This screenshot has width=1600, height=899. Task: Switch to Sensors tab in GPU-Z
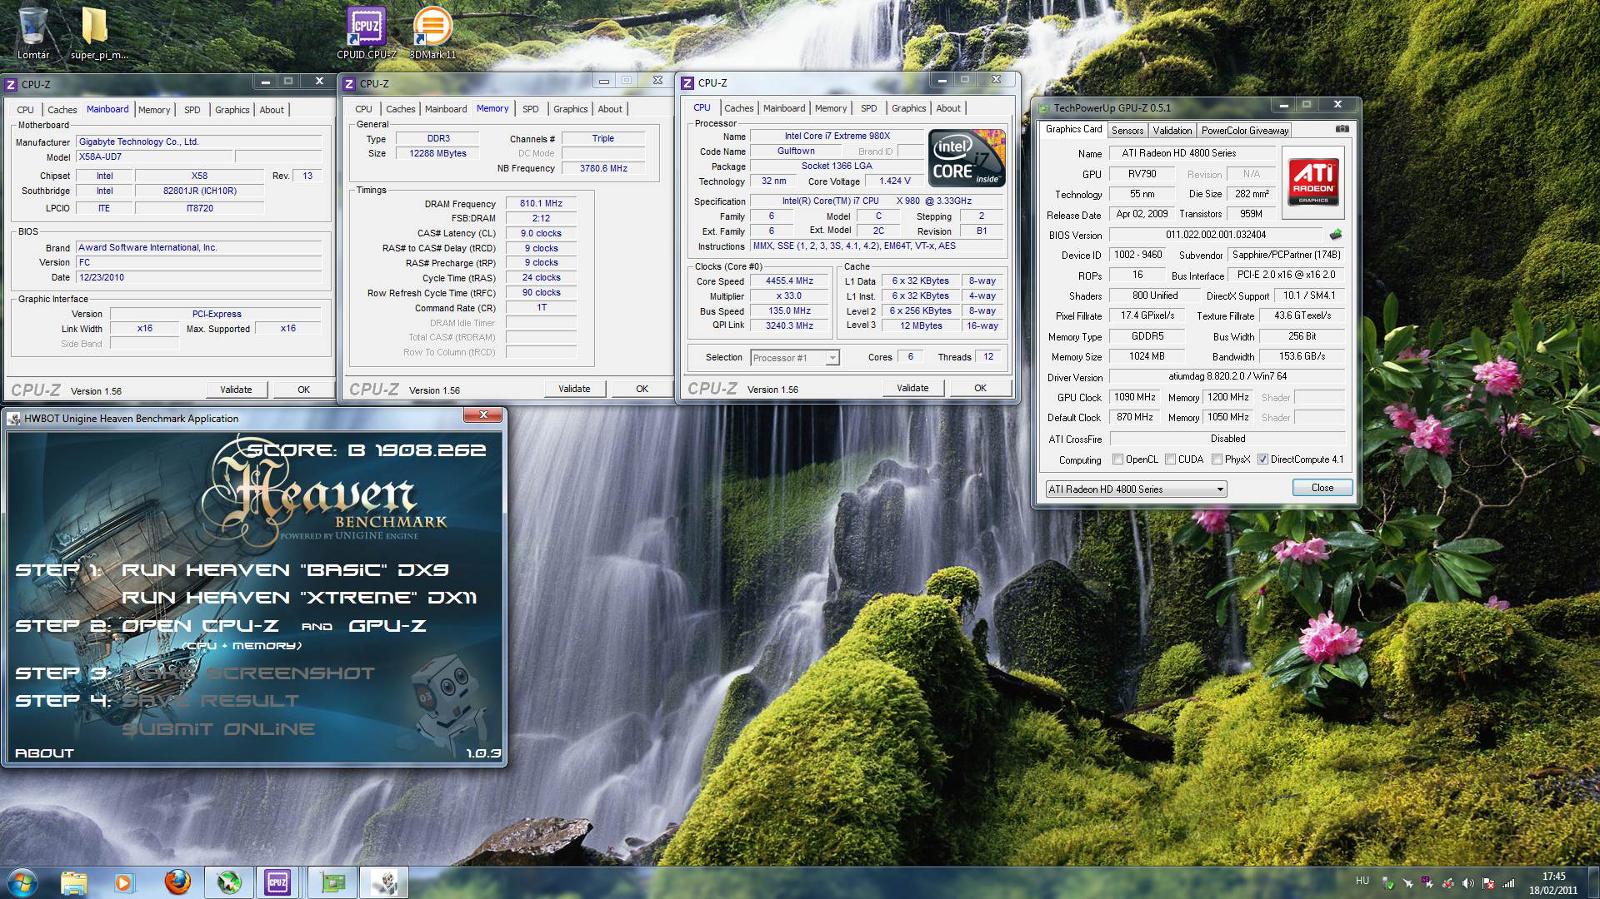click(1127, 130)
